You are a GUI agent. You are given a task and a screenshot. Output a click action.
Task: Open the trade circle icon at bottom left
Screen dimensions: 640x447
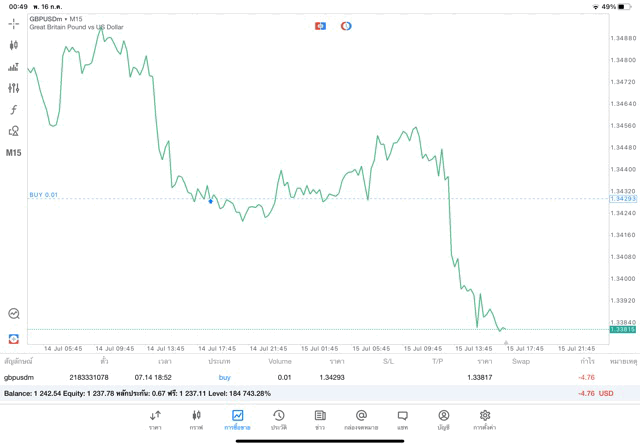[x=14, y=313]
